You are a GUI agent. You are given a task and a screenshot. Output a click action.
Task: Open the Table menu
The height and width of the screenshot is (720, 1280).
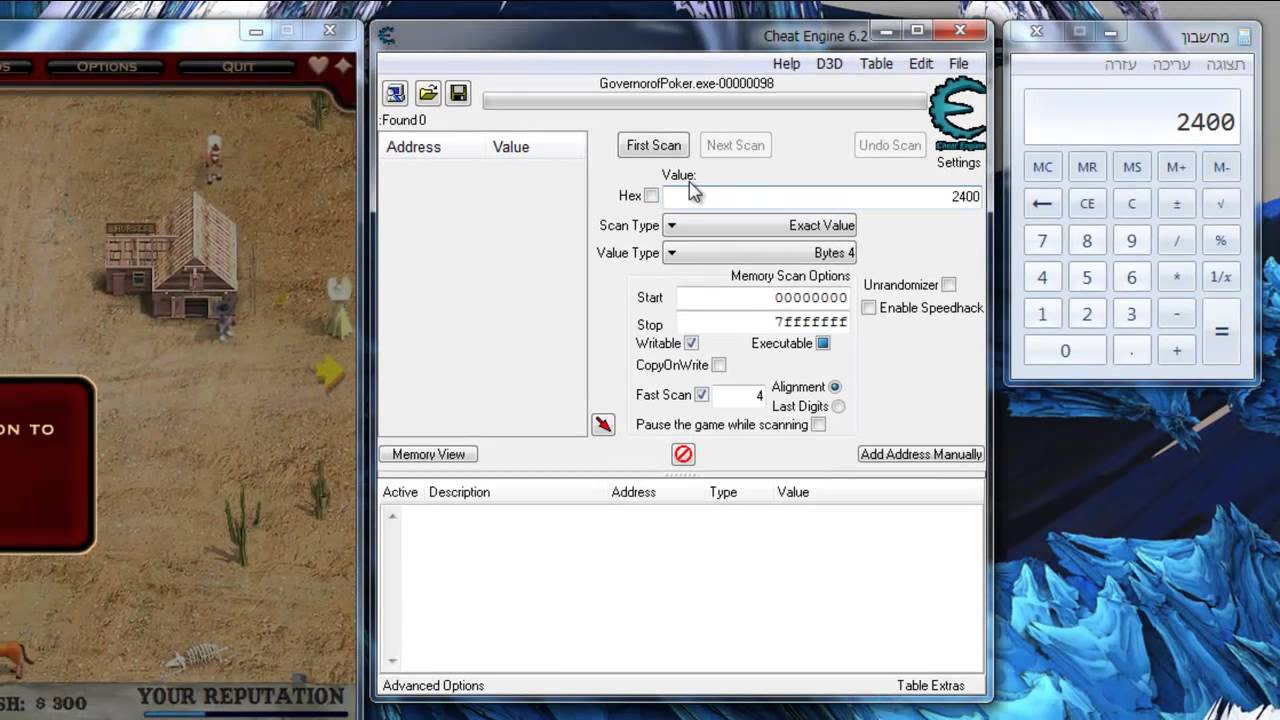[876, 63]
